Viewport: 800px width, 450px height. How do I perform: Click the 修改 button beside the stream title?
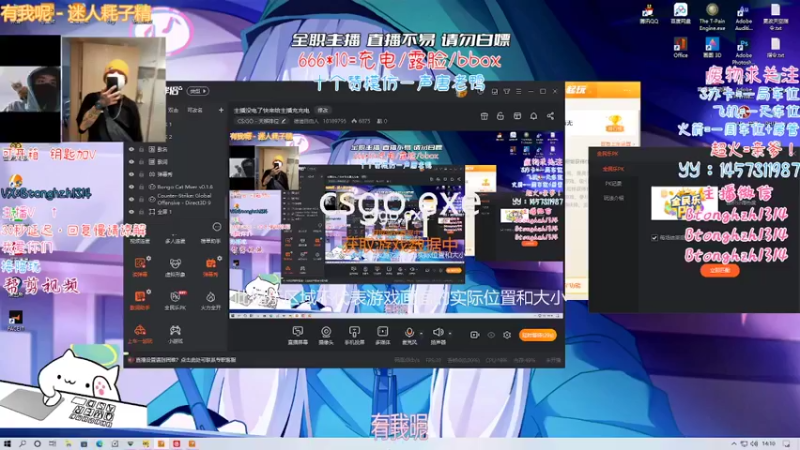tap(323, 110)
